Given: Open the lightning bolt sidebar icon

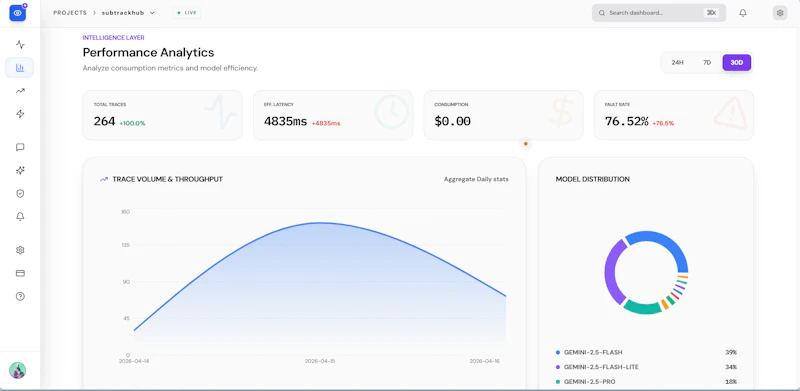Looking at the screenshot, I should tap(20, 114).
